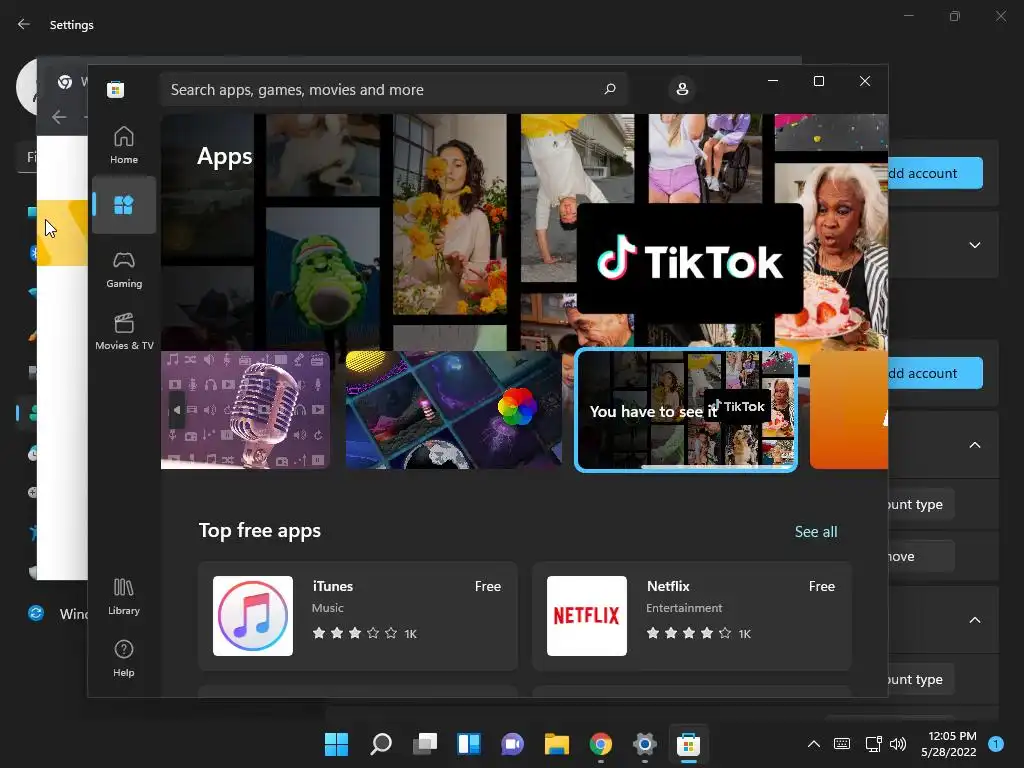This screenshot has width=1024, height=768.
Task: Go to Movies & TV section
Action: click(x=123, y=331)
